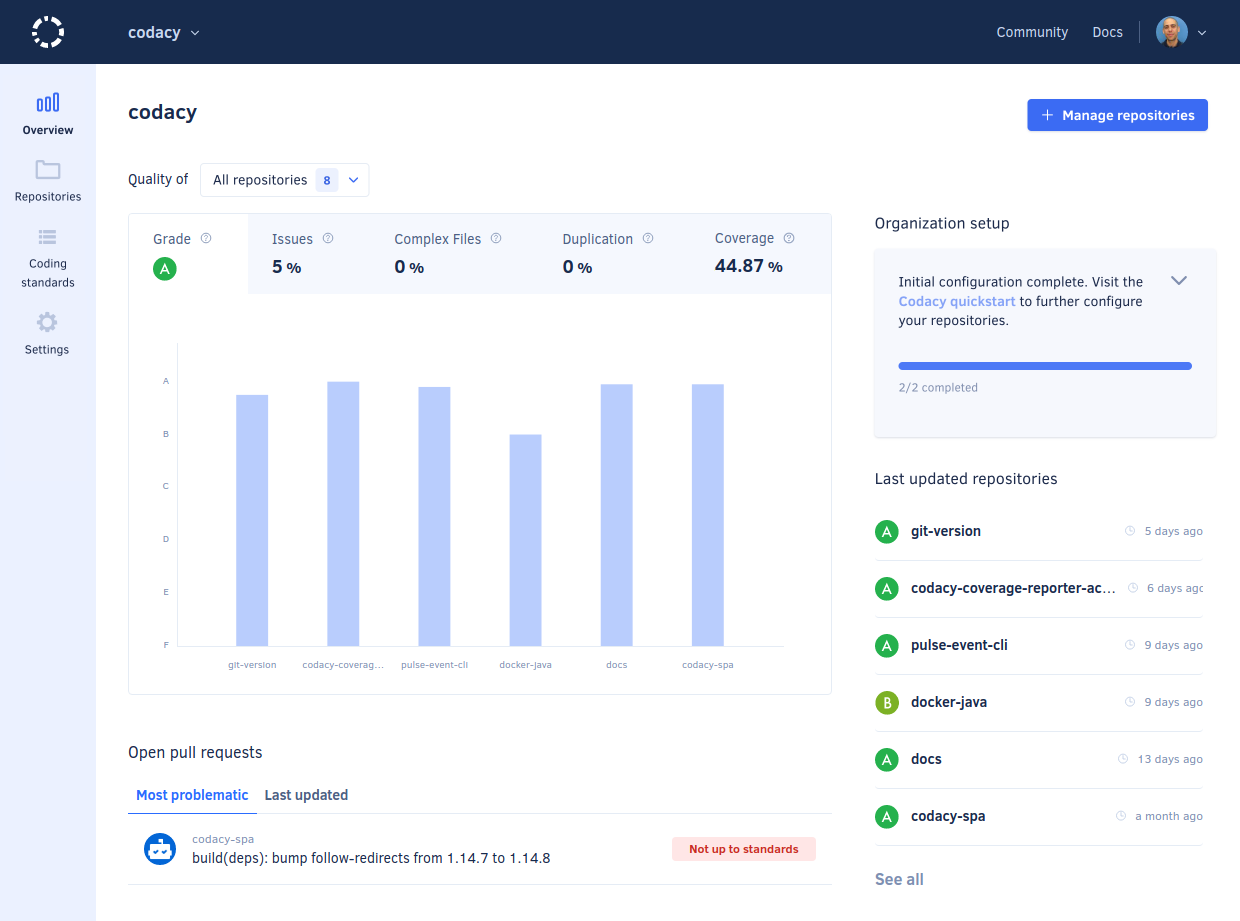Click the repositories count badge 8
Image resolution: width=1240 pixels, height=921 pixels.
[327, 180]
